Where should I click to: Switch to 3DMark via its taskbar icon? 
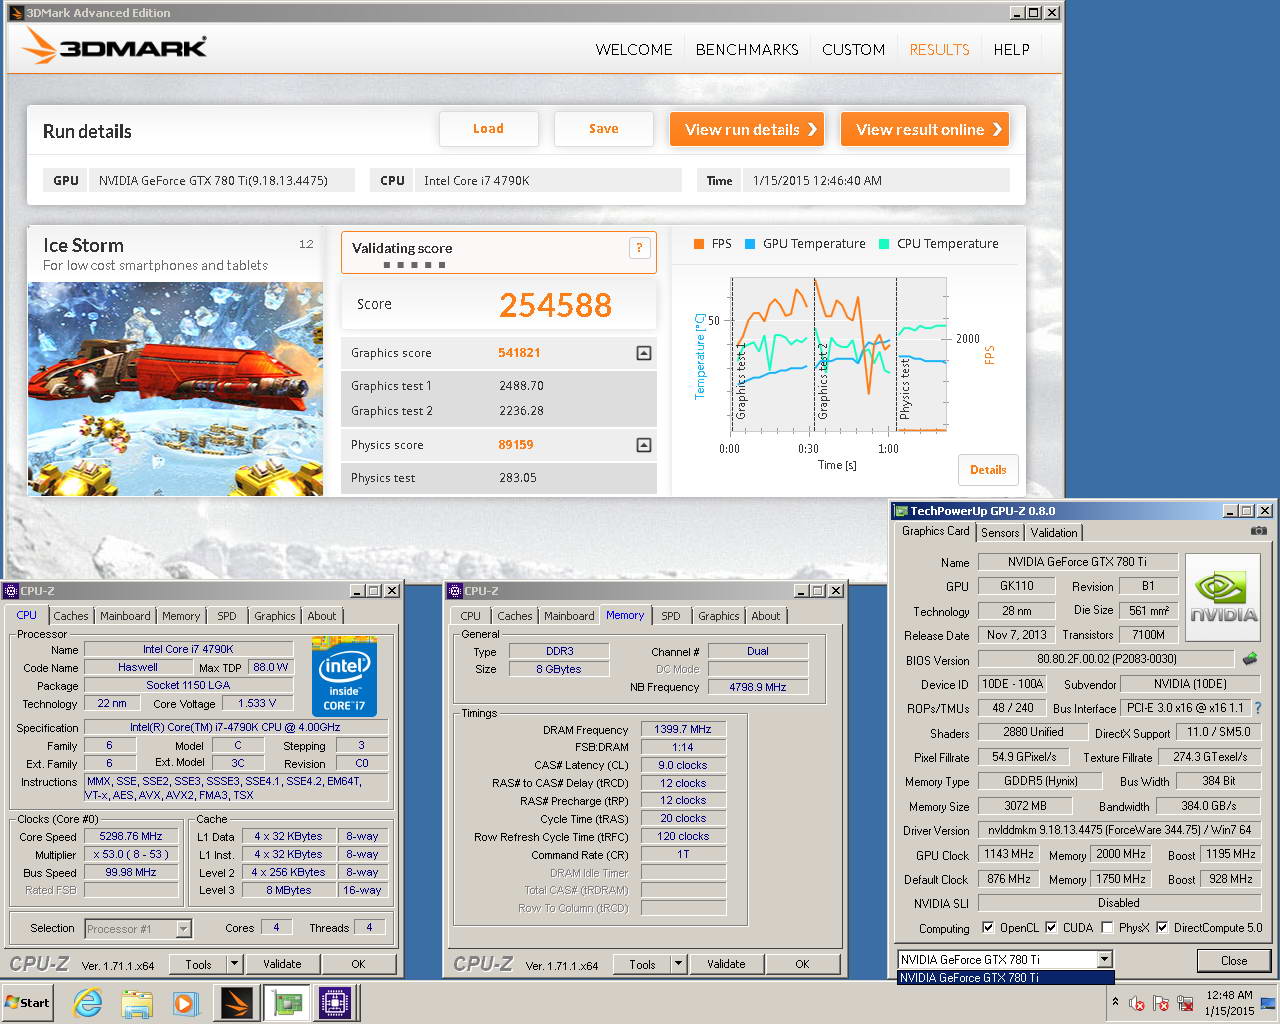tap(236, 1003)
